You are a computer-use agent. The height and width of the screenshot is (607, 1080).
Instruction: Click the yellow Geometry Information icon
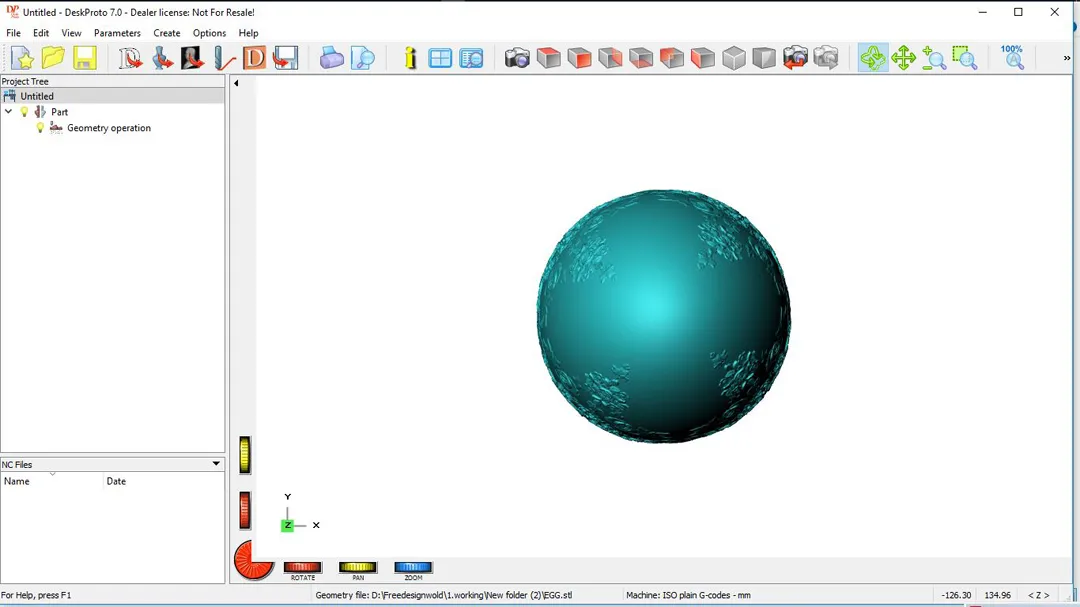(x=410, y=58)
